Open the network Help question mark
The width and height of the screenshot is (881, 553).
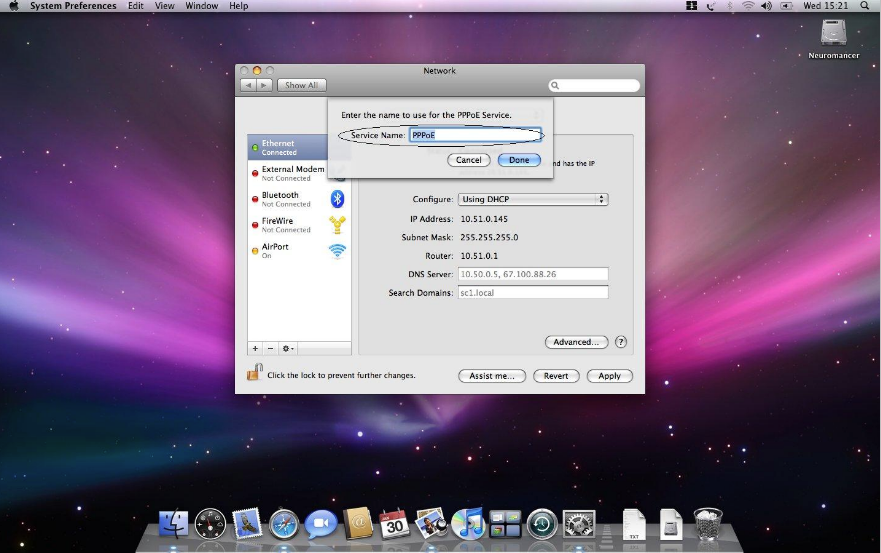click(620, 342)
